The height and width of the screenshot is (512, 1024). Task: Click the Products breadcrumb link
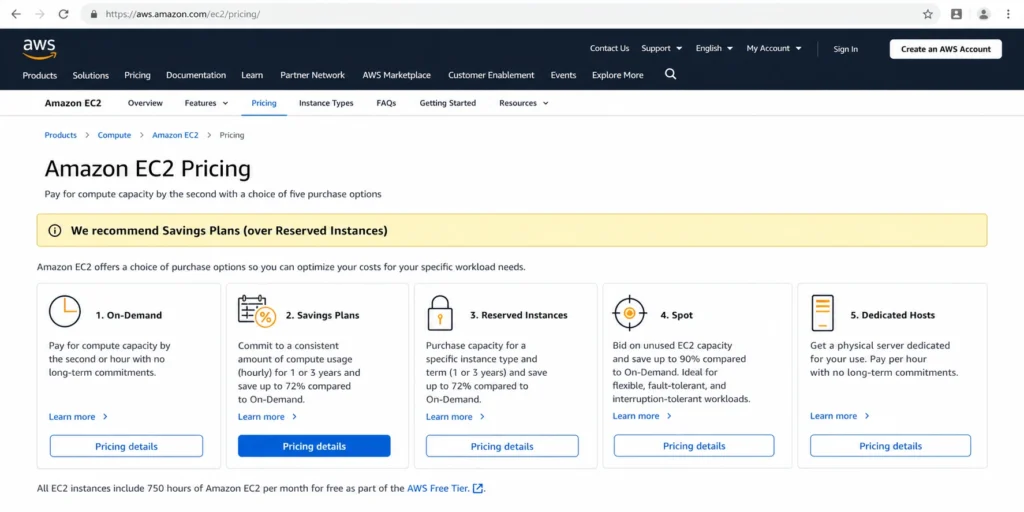[x=61, y=135]
